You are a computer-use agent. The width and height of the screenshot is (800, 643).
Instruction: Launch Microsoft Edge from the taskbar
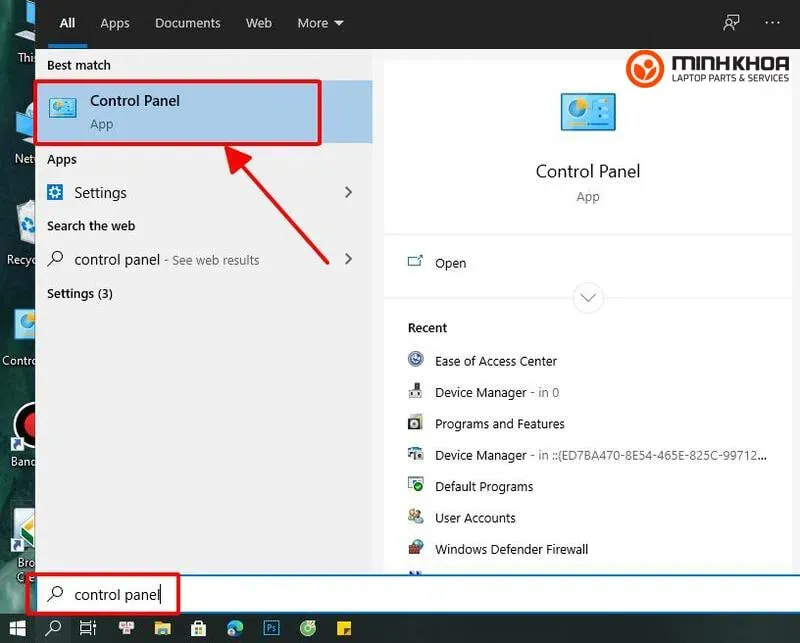pyautogui.click(x=235, y=628)
